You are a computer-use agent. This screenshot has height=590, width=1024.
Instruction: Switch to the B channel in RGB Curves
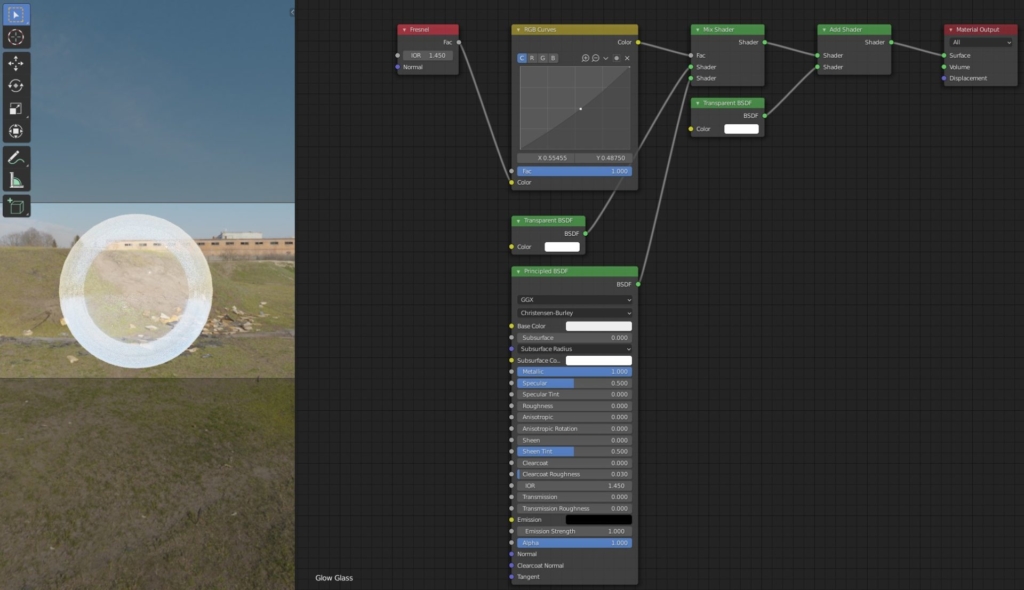[x=553, y=58]
